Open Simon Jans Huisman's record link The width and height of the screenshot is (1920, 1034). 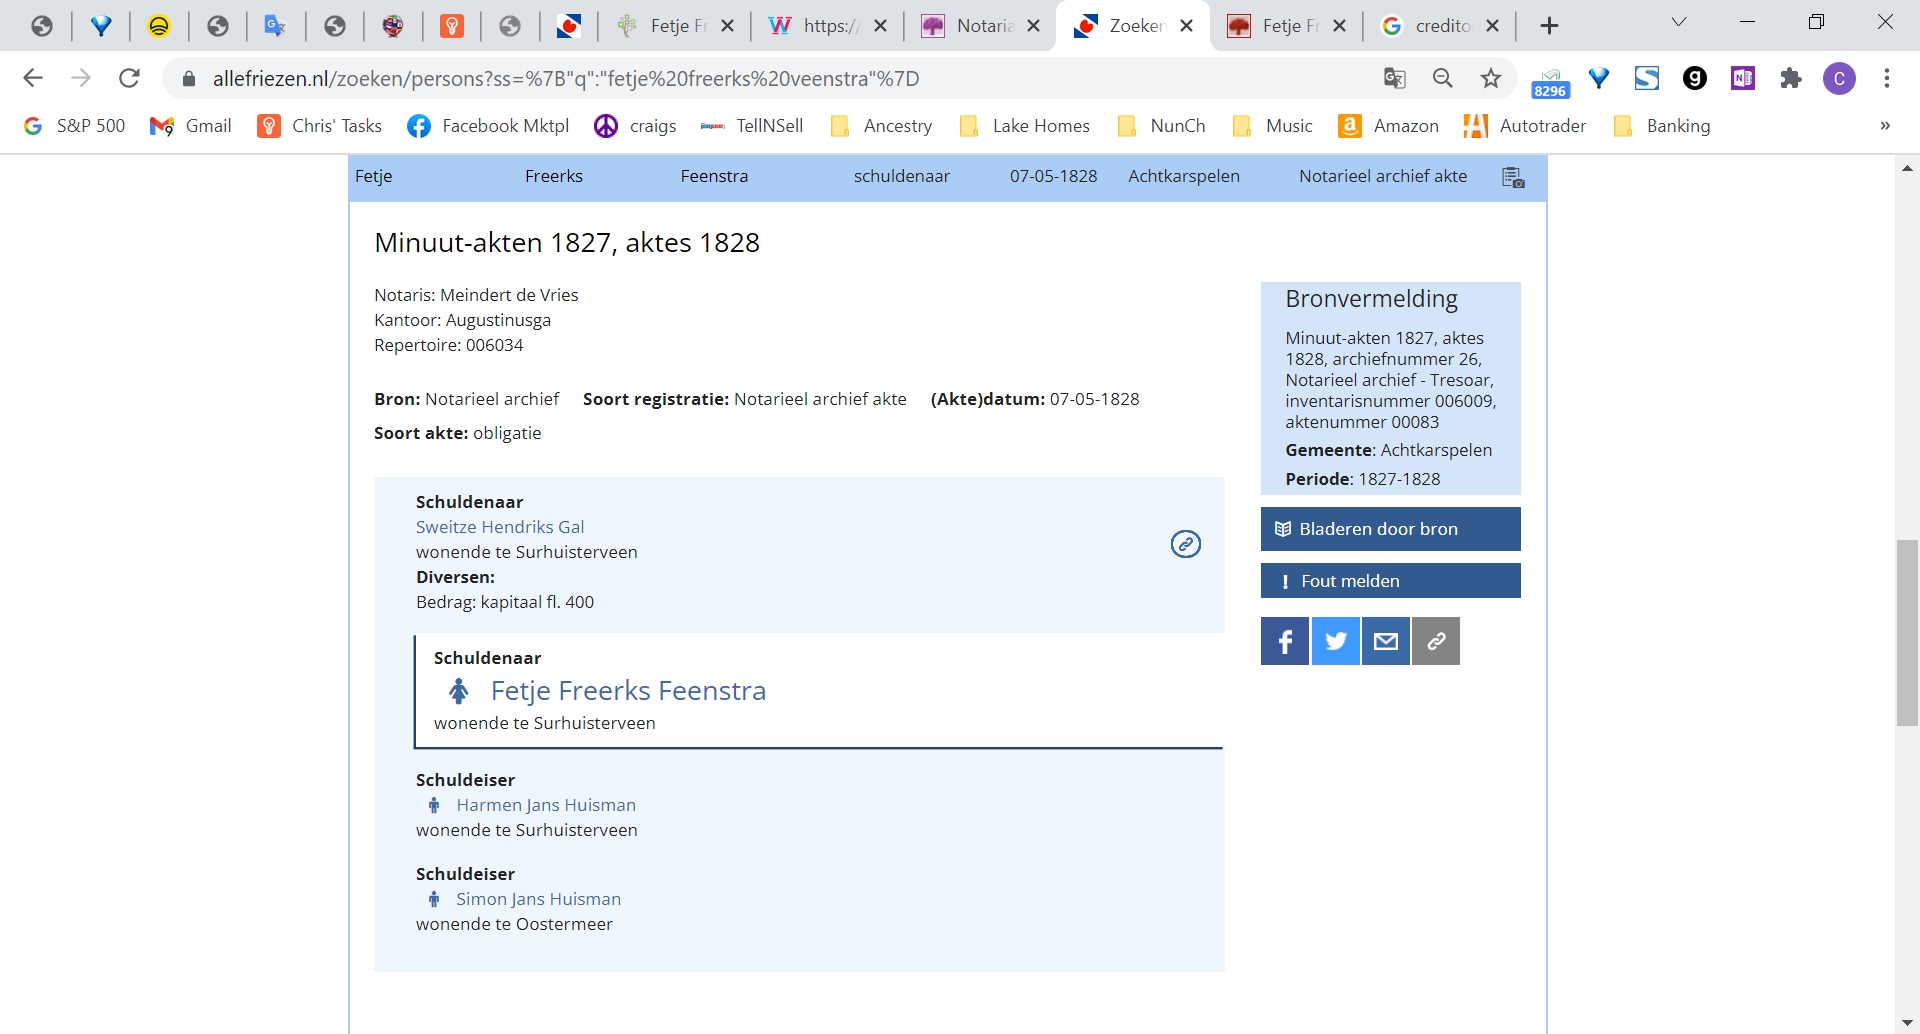[x=539, y=898]
